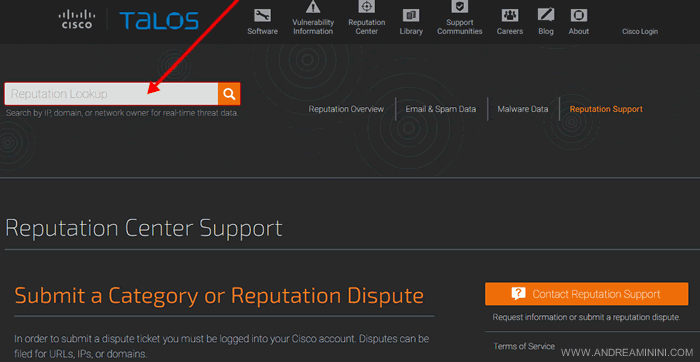Click 'Request information or submit a reputation dispute' text
Image resolution: width=700 pixels, height=362 pixels.
point(586,317)
